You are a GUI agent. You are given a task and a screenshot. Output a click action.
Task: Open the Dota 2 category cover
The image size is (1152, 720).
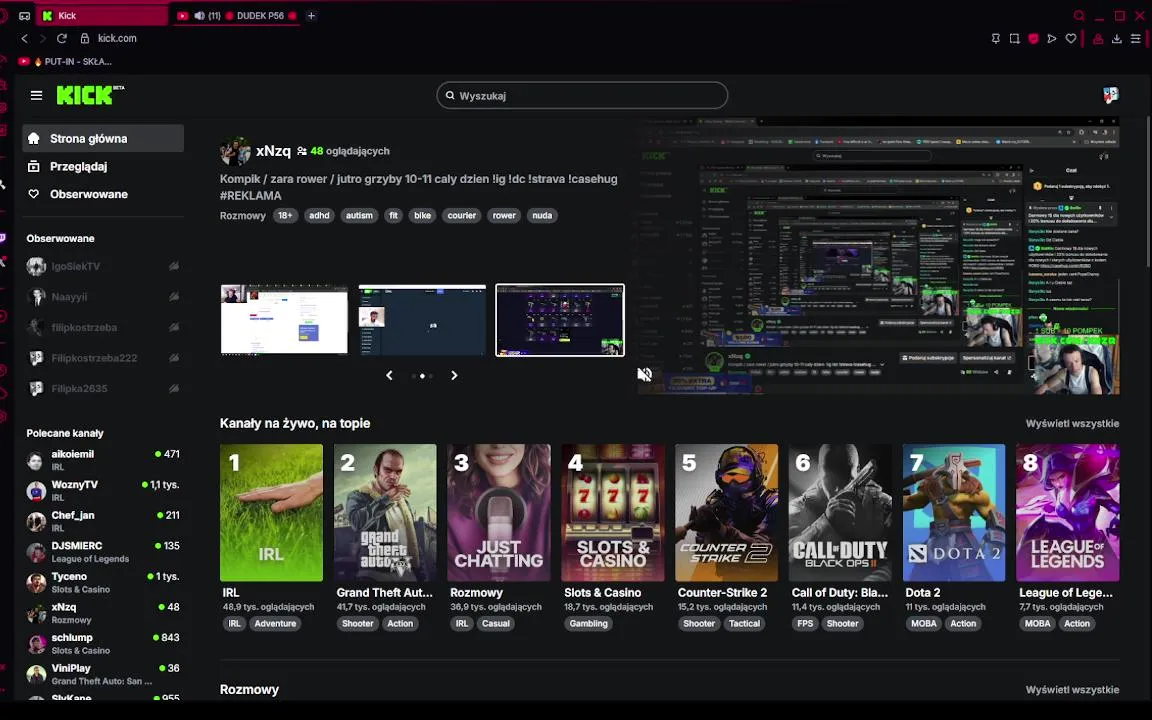coord(954,512)
